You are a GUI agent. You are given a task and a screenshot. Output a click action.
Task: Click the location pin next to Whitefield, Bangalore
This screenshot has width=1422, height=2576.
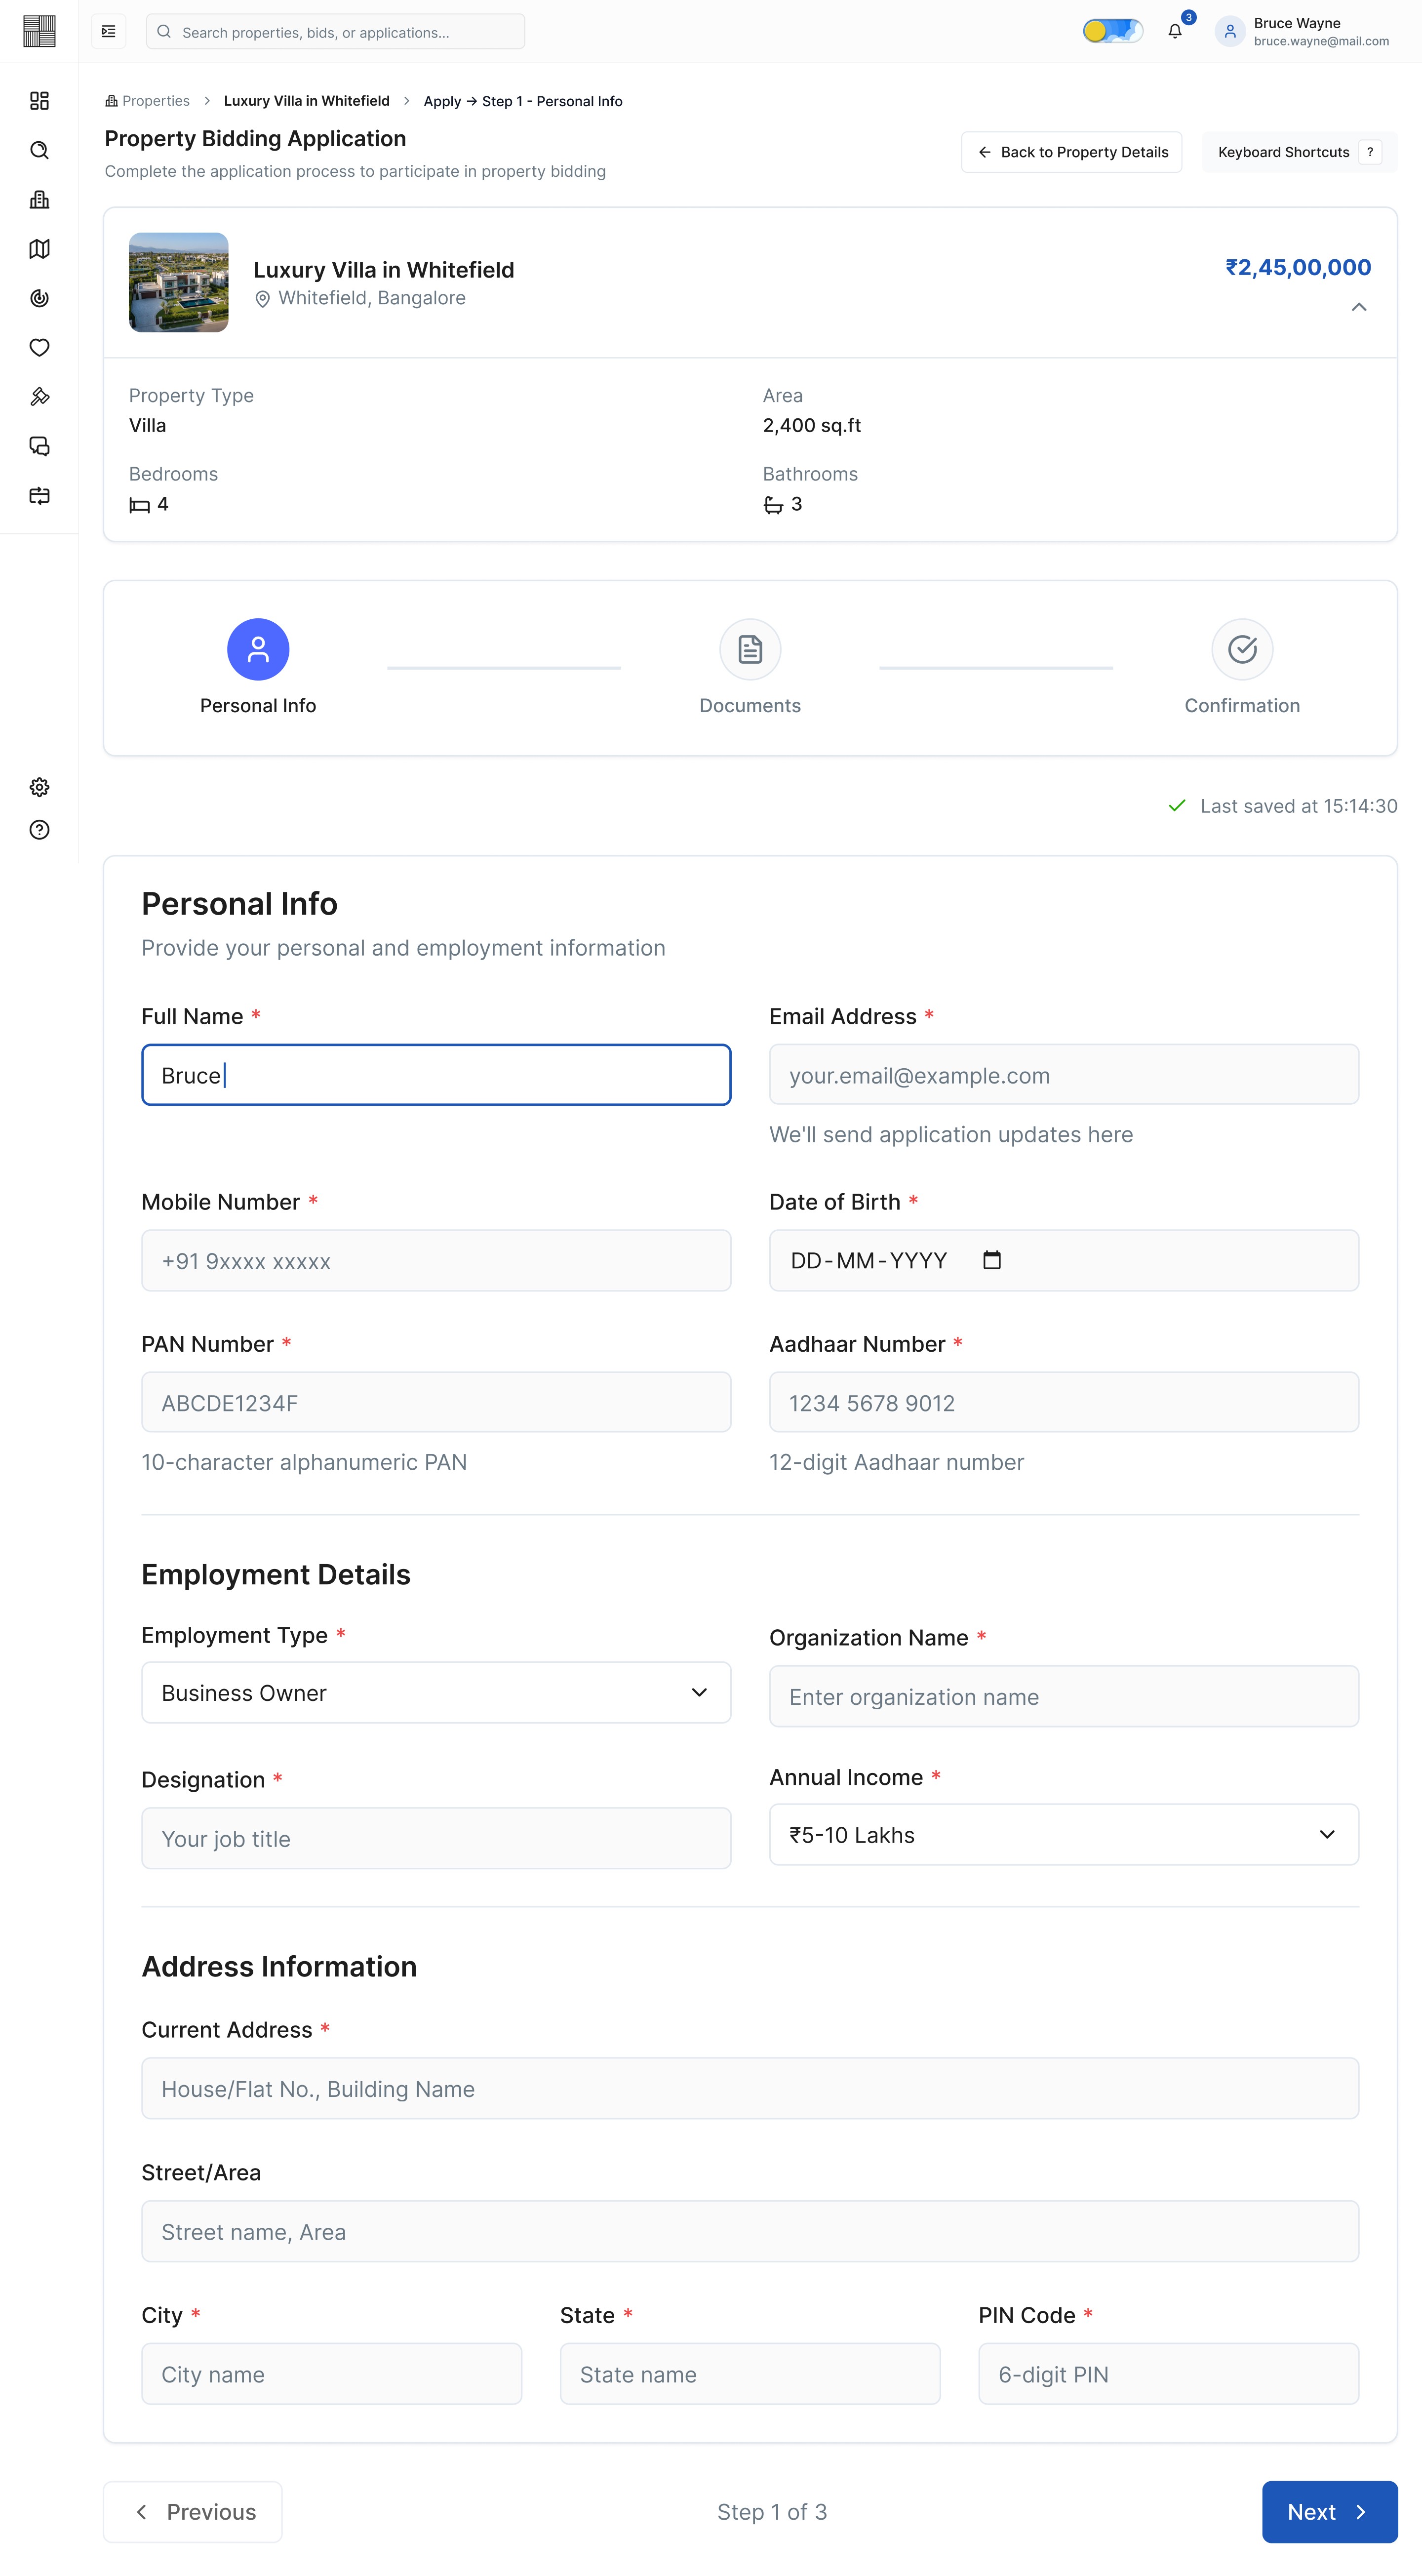pos(262,299)
